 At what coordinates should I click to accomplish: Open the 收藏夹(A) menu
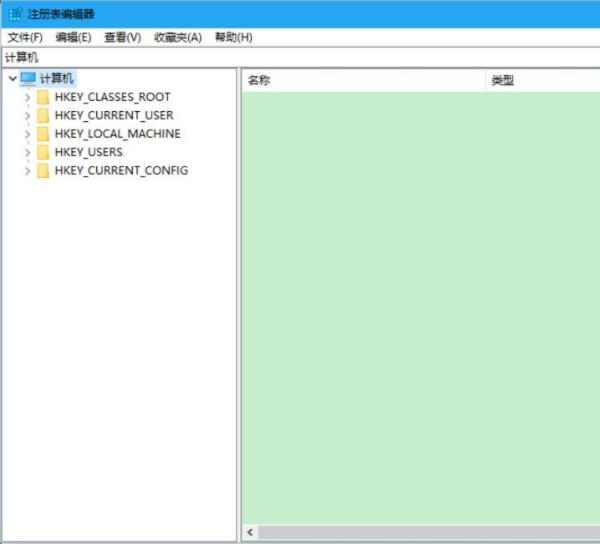(x=177, y=37)
